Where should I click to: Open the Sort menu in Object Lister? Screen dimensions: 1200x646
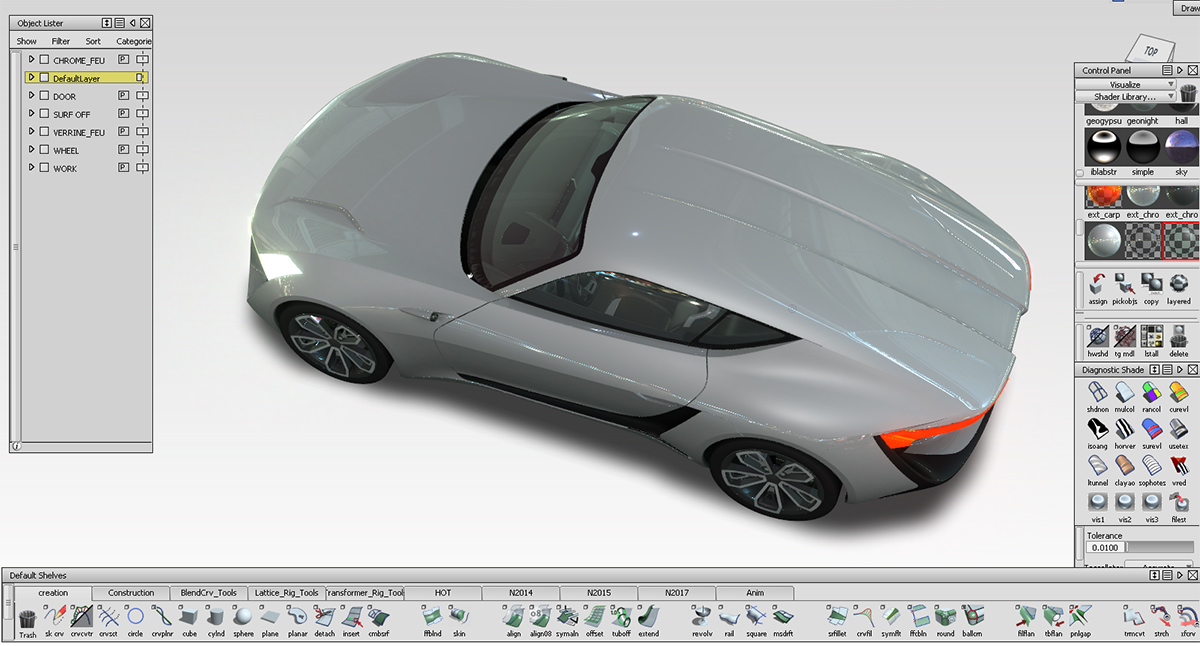[93, 41]
